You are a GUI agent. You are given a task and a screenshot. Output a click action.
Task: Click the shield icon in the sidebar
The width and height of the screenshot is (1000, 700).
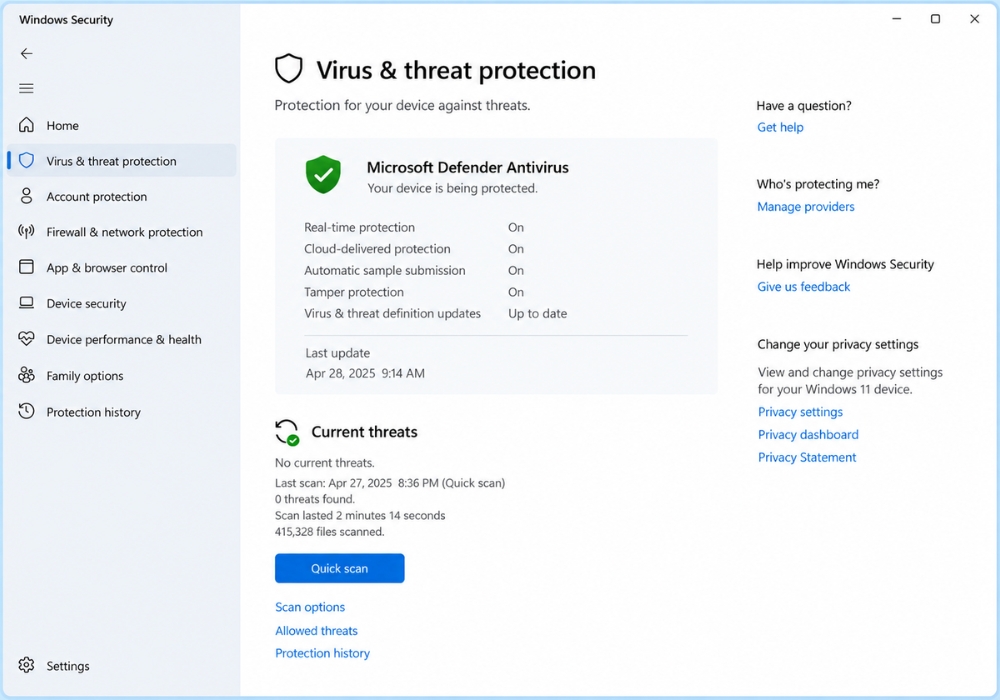pyautogui.click(x=26, y=161)
